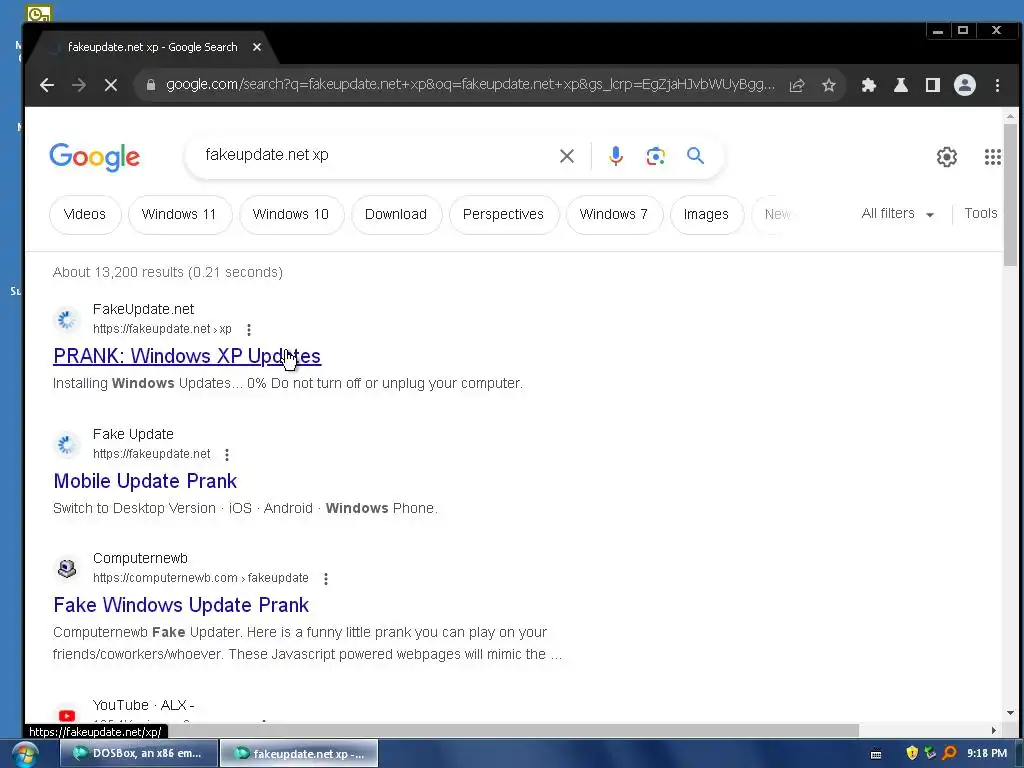Go to Google home via the logo
The height and width of the screenshot is (768, 1024).
pyautogui.click(x=95, y=157)
